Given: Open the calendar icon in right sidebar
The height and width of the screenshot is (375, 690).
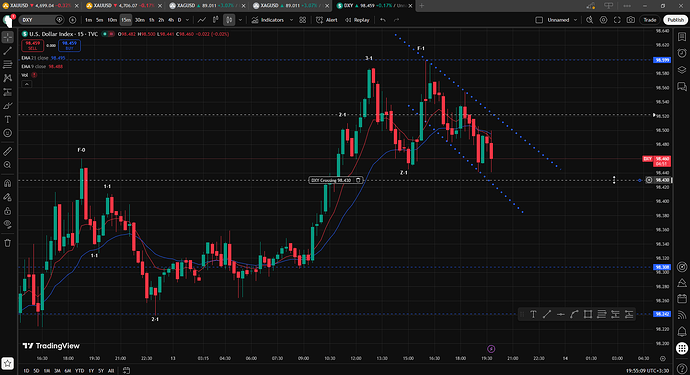Looking at the screenshot, I should 682,299.
